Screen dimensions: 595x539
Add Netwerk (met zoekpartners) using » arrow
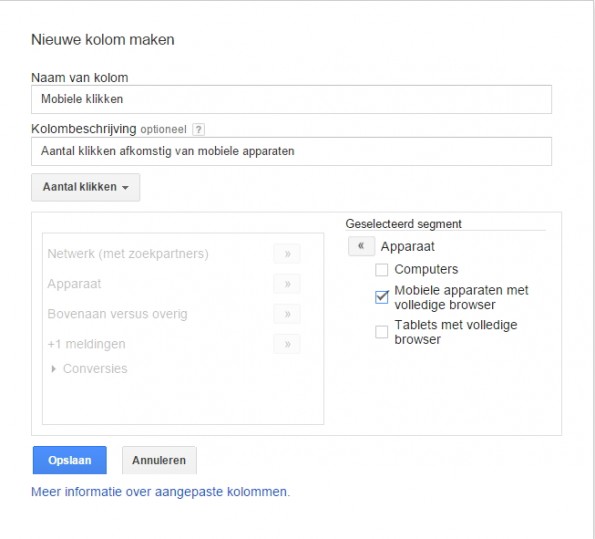[x=287, y=254]
